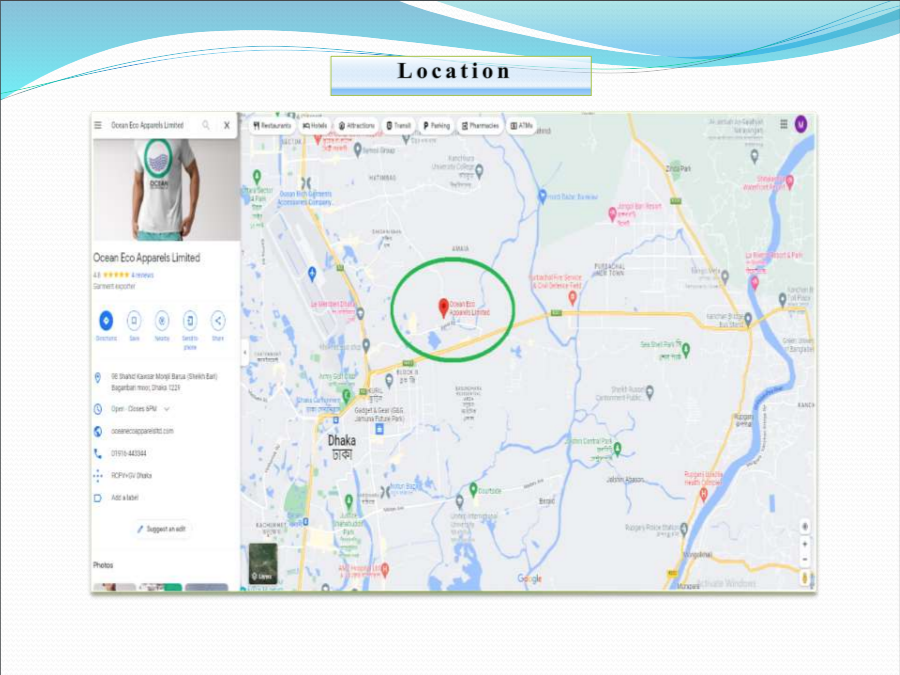Click the globe icon beside website
The width and height of the screenshot is (900, 675).
pyautogui.click(x=98, y=431)
